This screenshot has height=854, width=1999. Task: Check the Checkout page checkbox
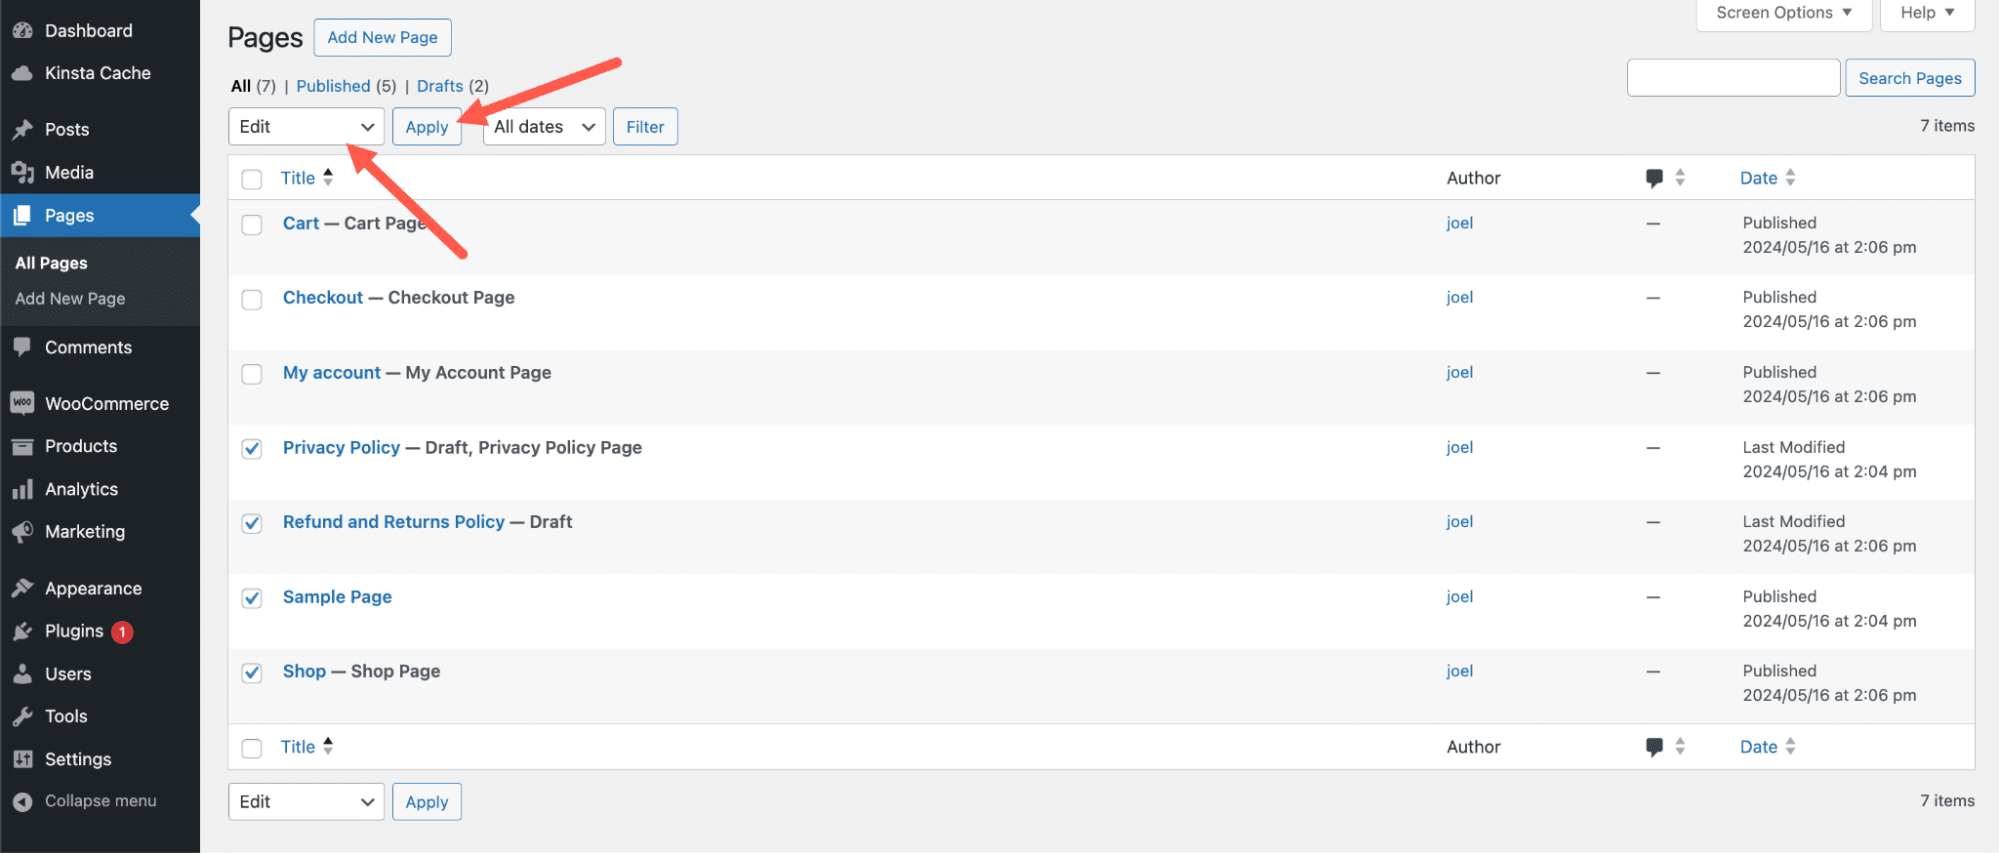[252, 299]
